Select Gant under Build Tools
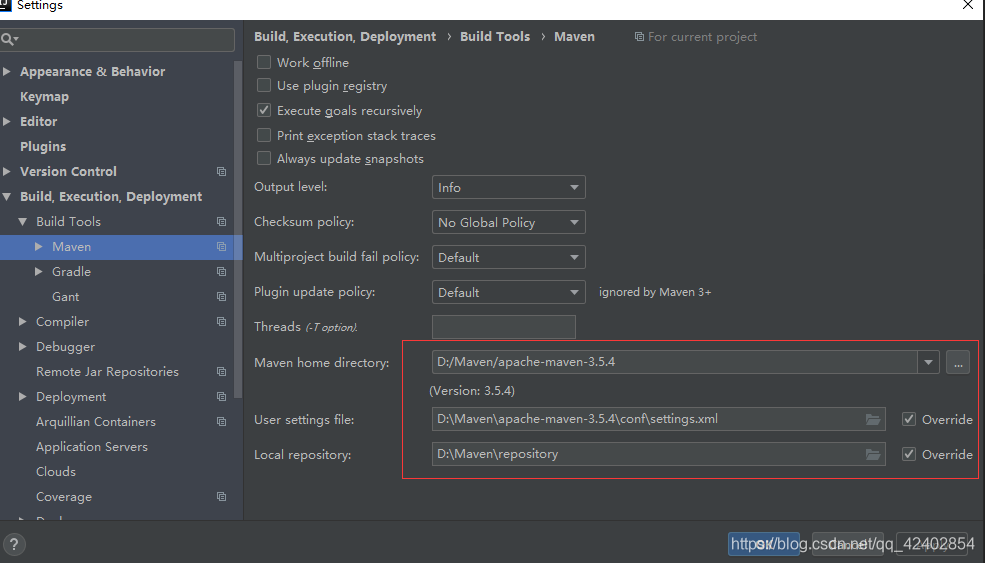This screenshot has width=985, height=563. pyautogui.click(x=65, y=297)
